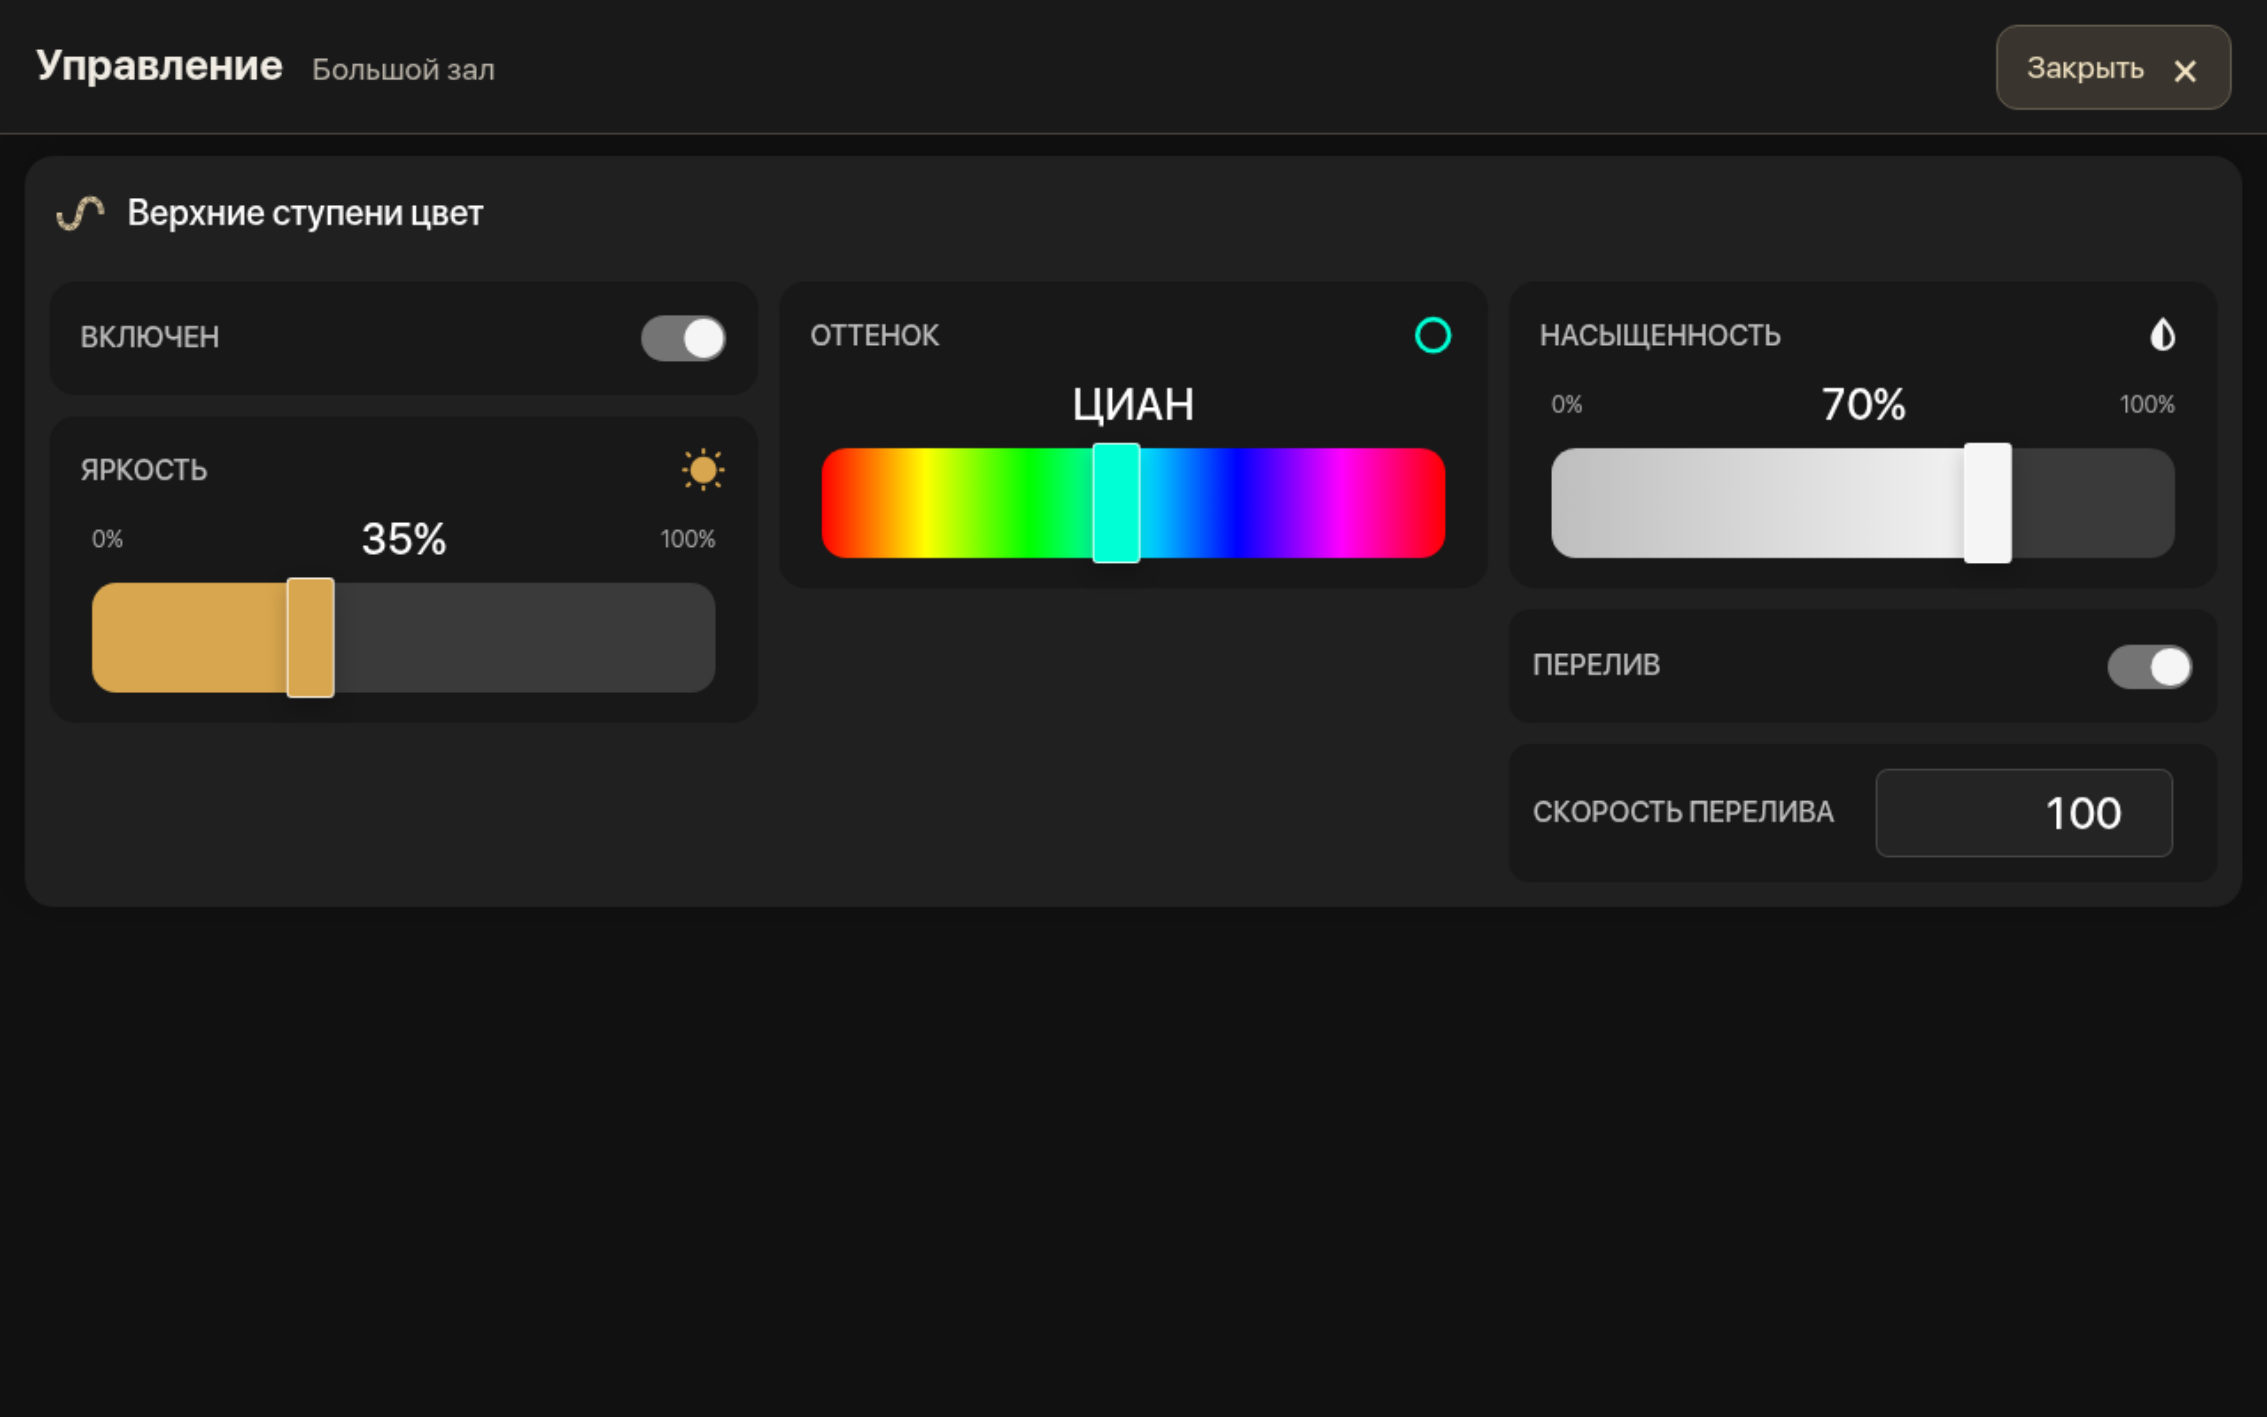The height and width of the screenshot is (1417, 2267).
Task: Click the ВКЛЮЧЕН label
Action: (x=150, y=337)
